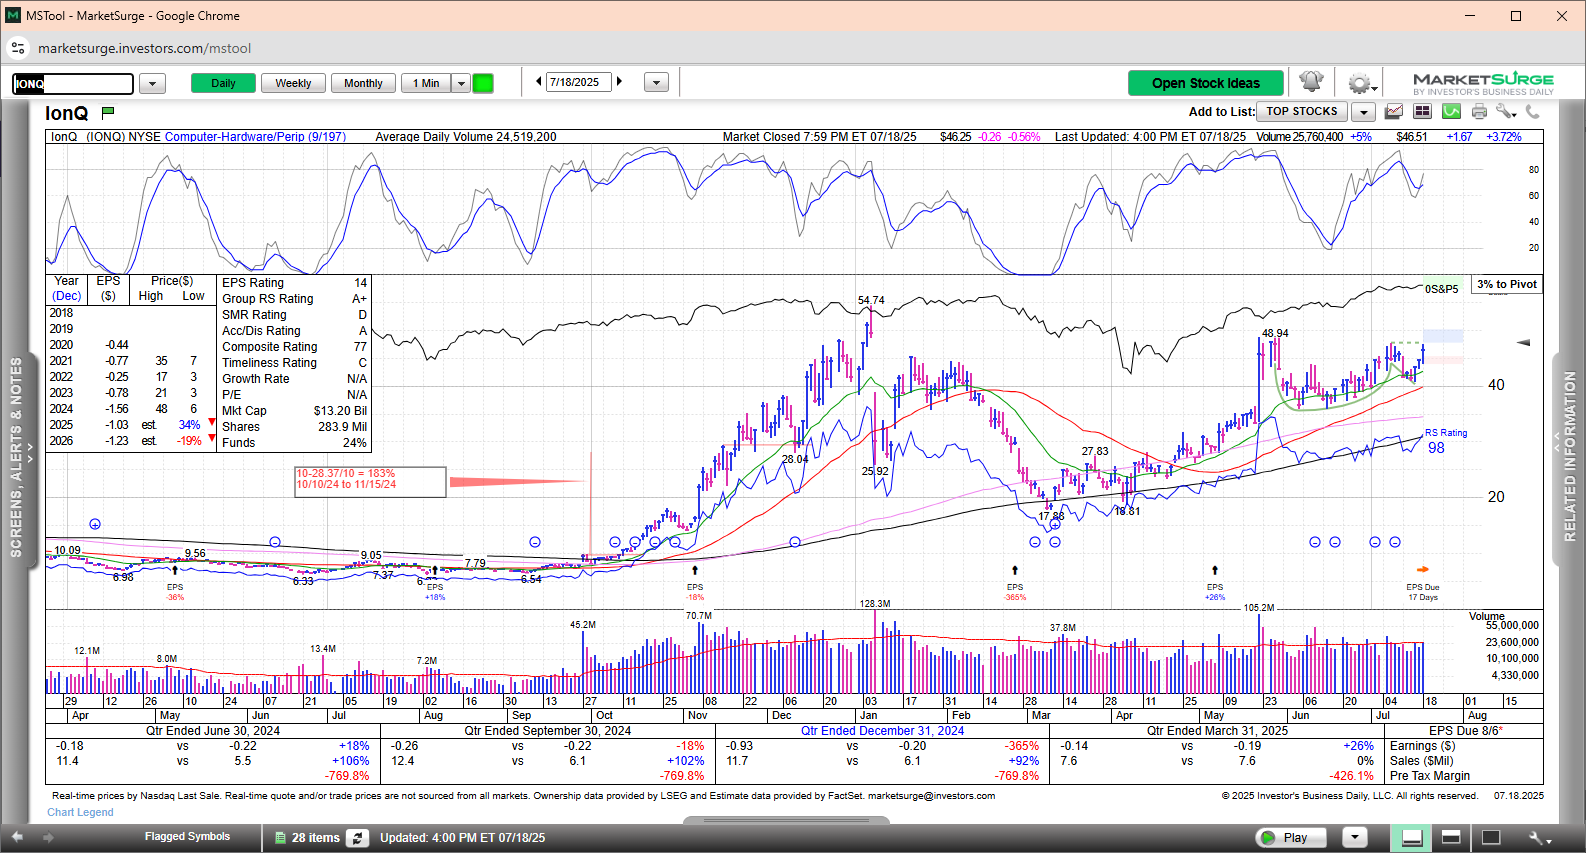Click the EPS Due 17 Days marker

[1422, 592]
